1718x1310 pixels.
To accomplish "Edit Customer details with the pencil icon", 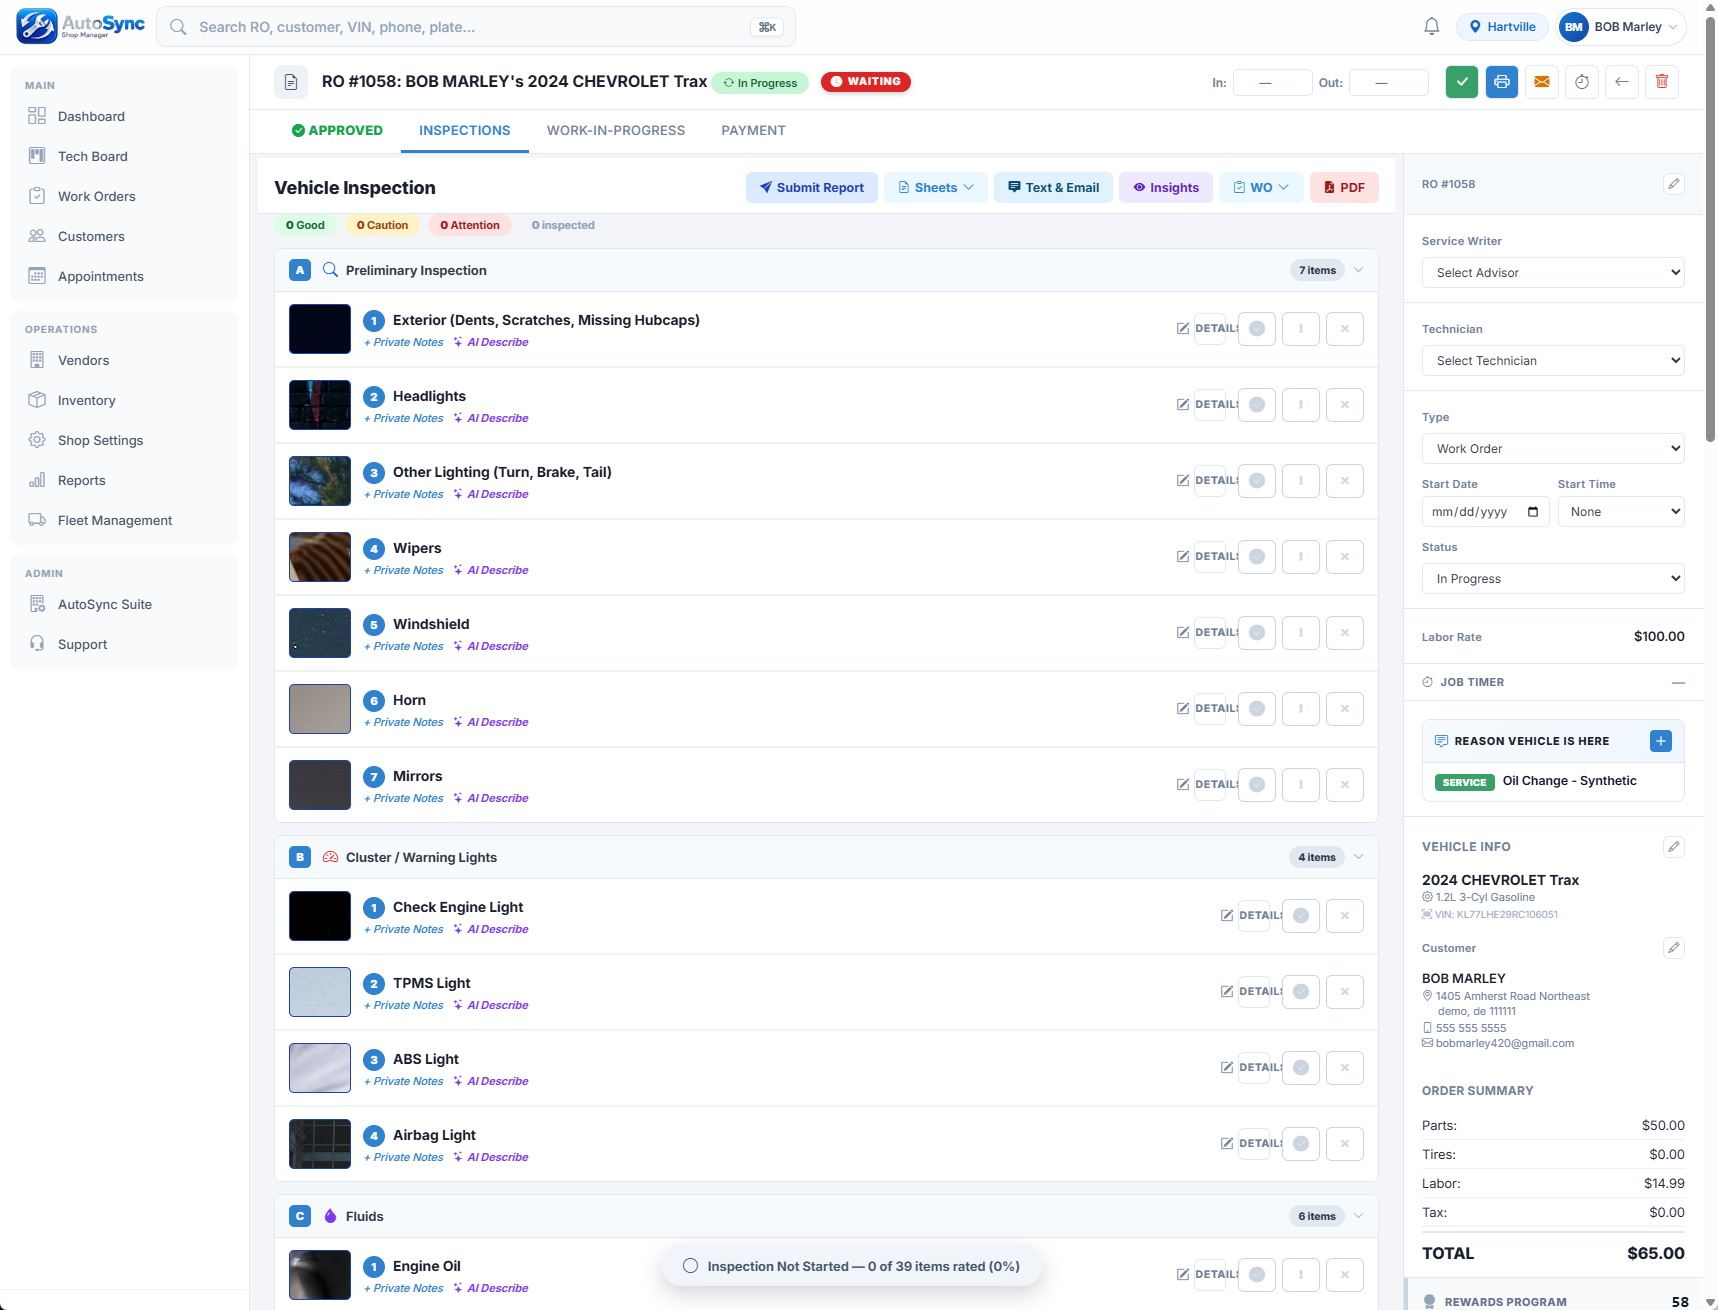I will 1673,948.
